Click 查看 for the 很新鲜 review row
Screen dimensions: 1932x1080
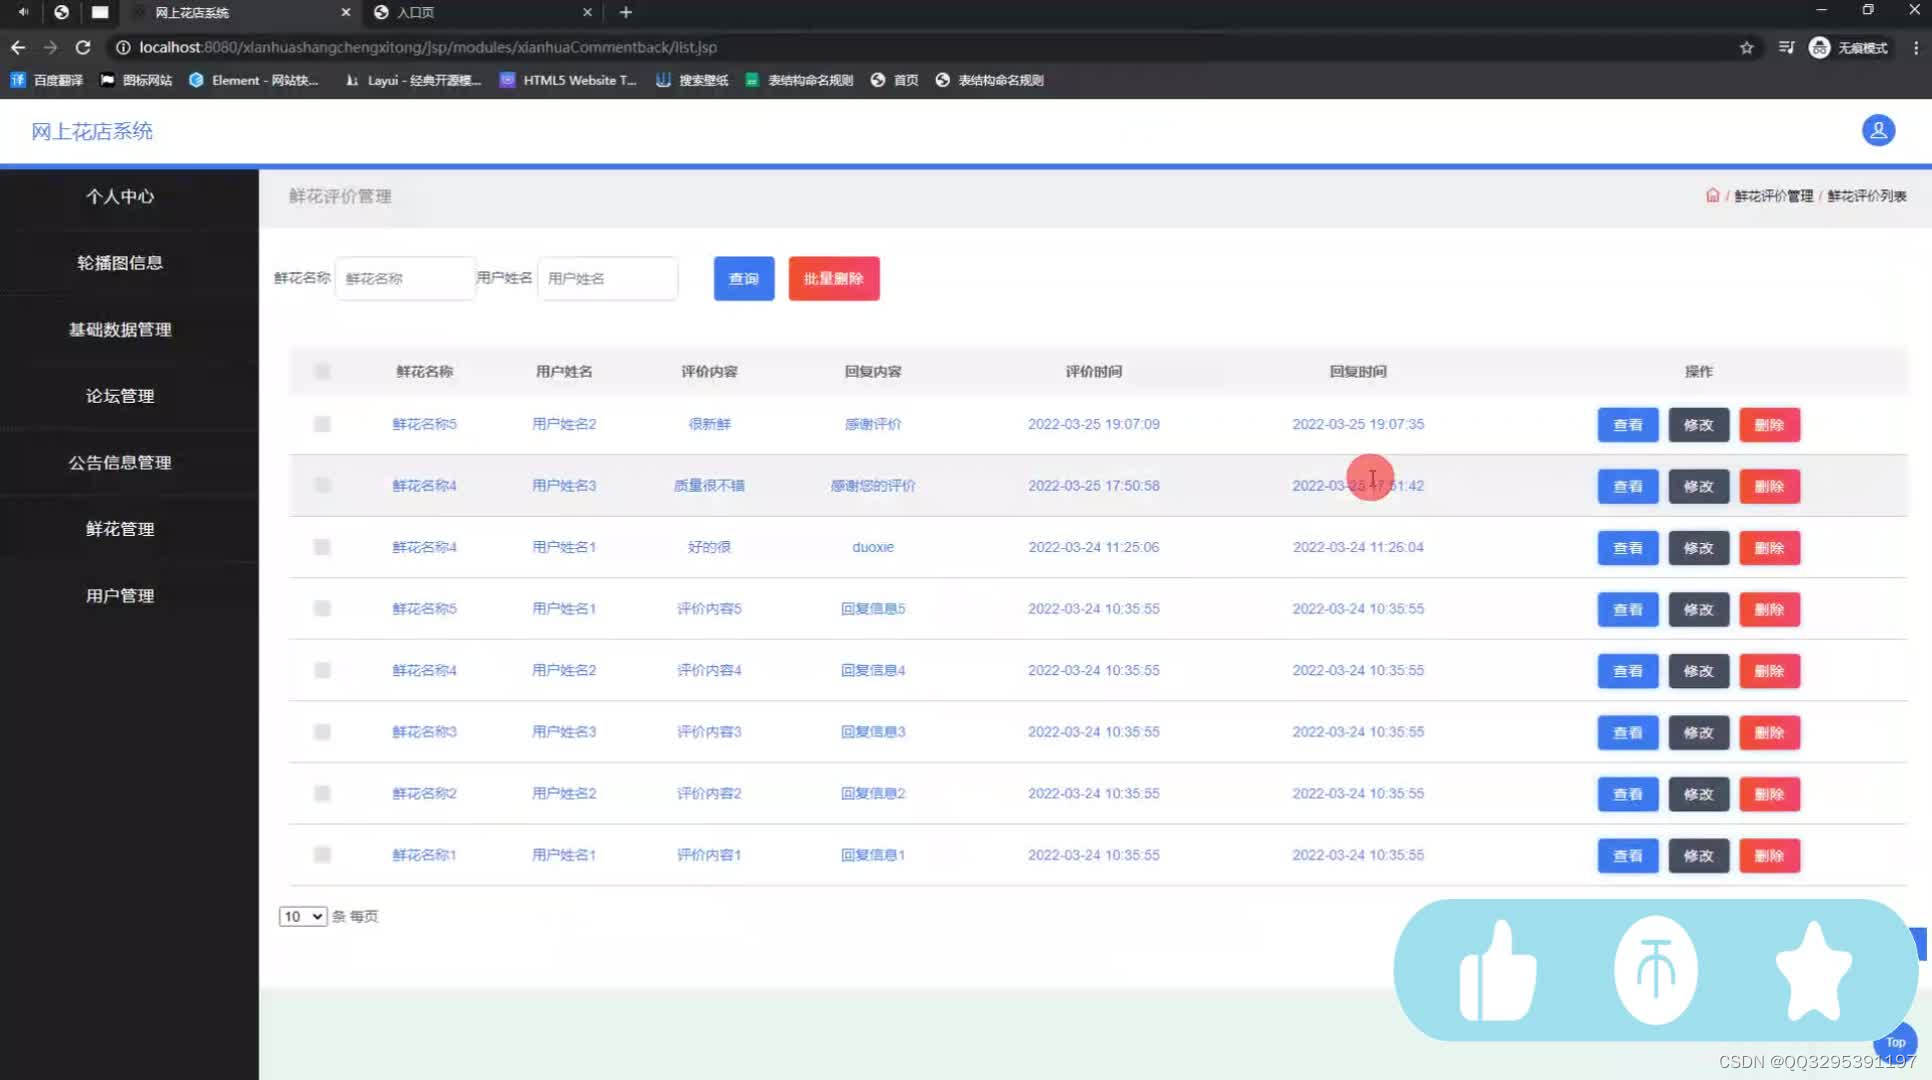coord(1627,425)
